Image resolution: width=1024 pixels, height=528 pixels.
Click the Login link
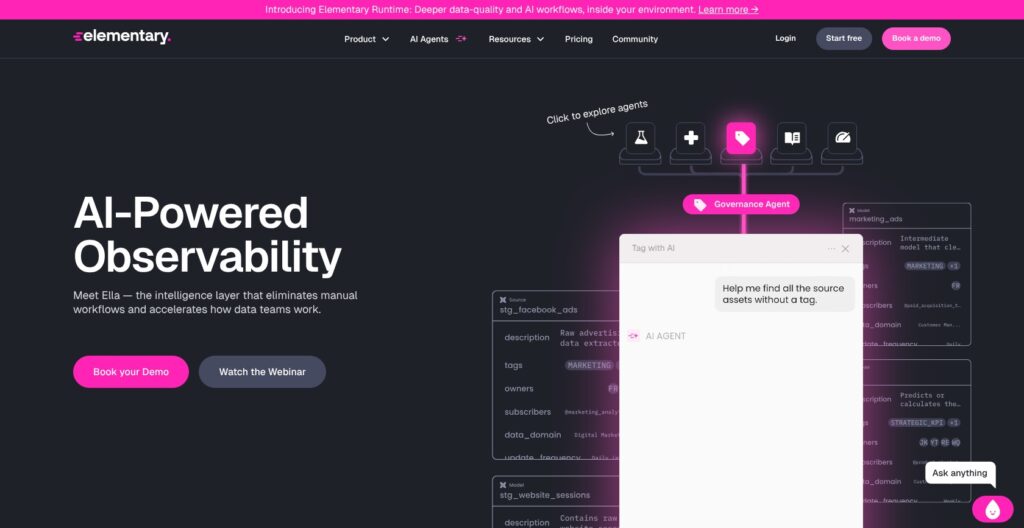click(x=785, y=39)
